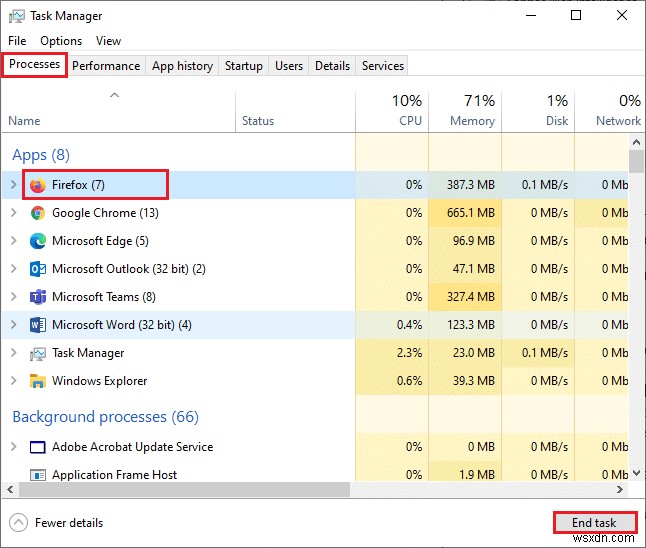Image resolution: width=646 pixels, height=548 pixels.
Task: Switch to the Users tab
Action: coord(289,66)
